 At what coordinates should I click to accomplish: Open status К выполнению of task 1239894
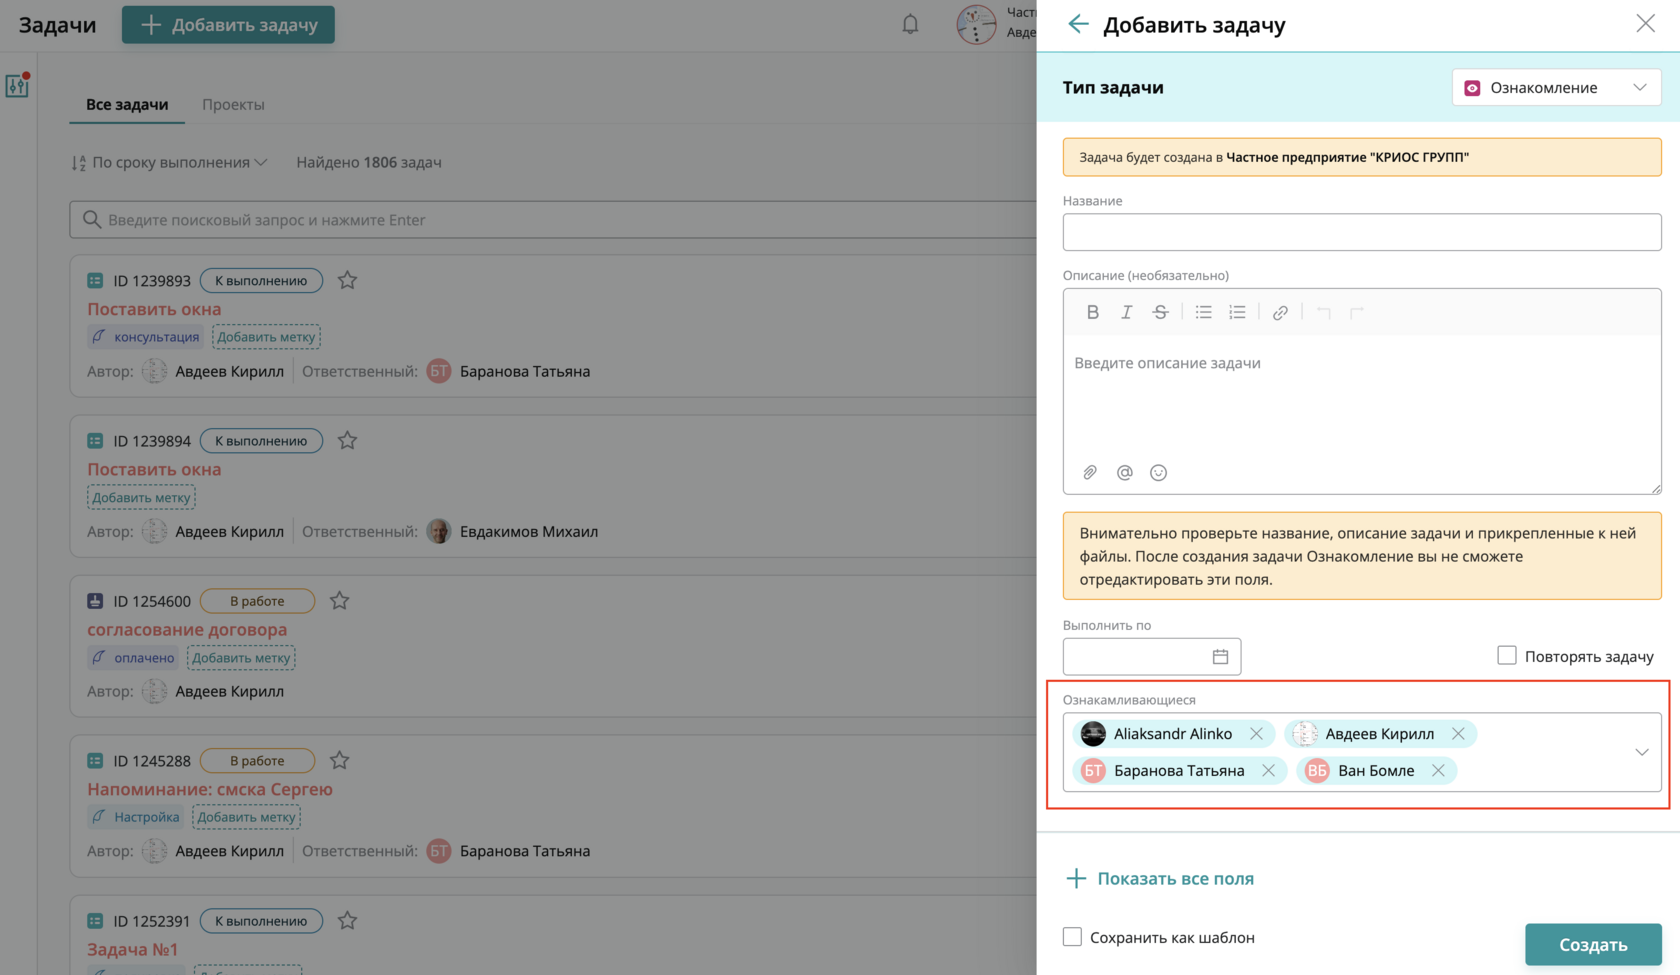point(261,441)
